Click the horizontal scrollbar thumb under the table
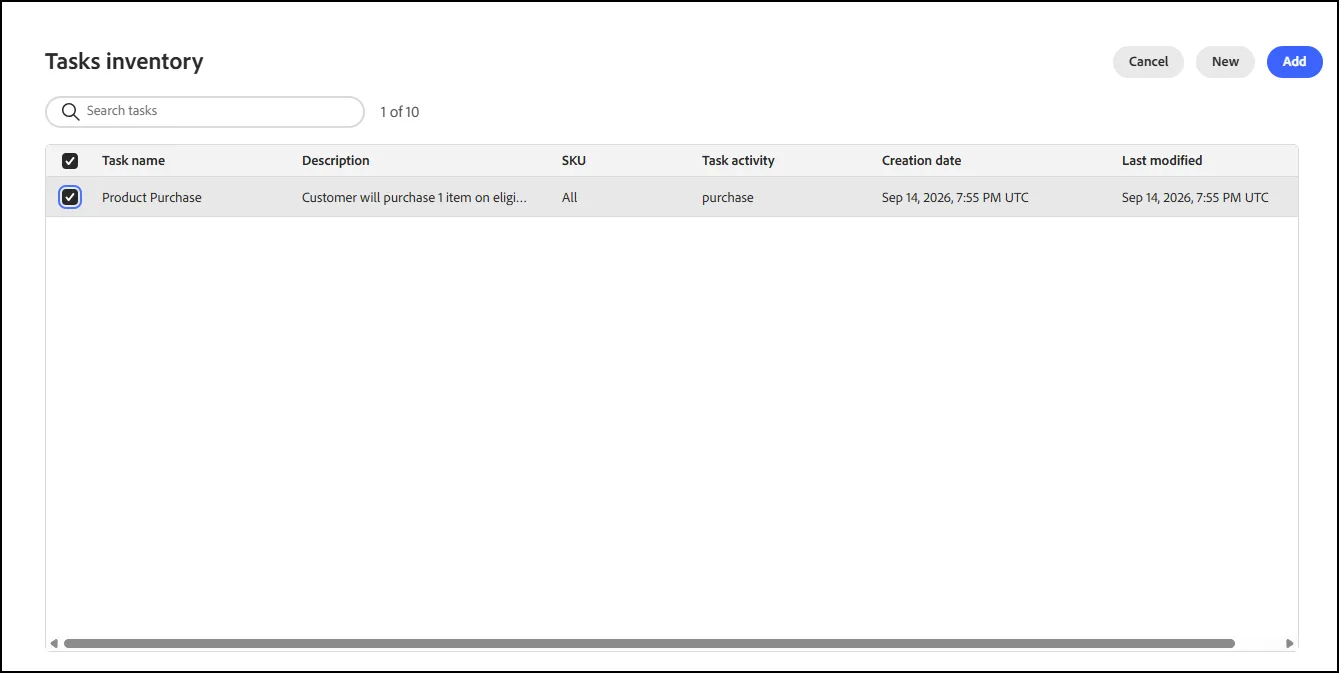Screen dimensions: 1339x673 point(649,643)
